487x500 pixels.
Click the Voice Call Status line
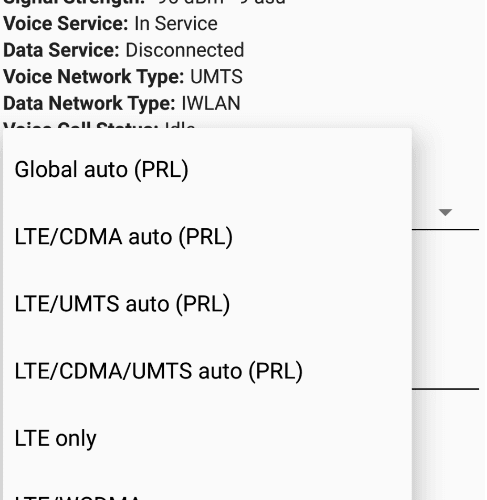click(x=99, y=124)
